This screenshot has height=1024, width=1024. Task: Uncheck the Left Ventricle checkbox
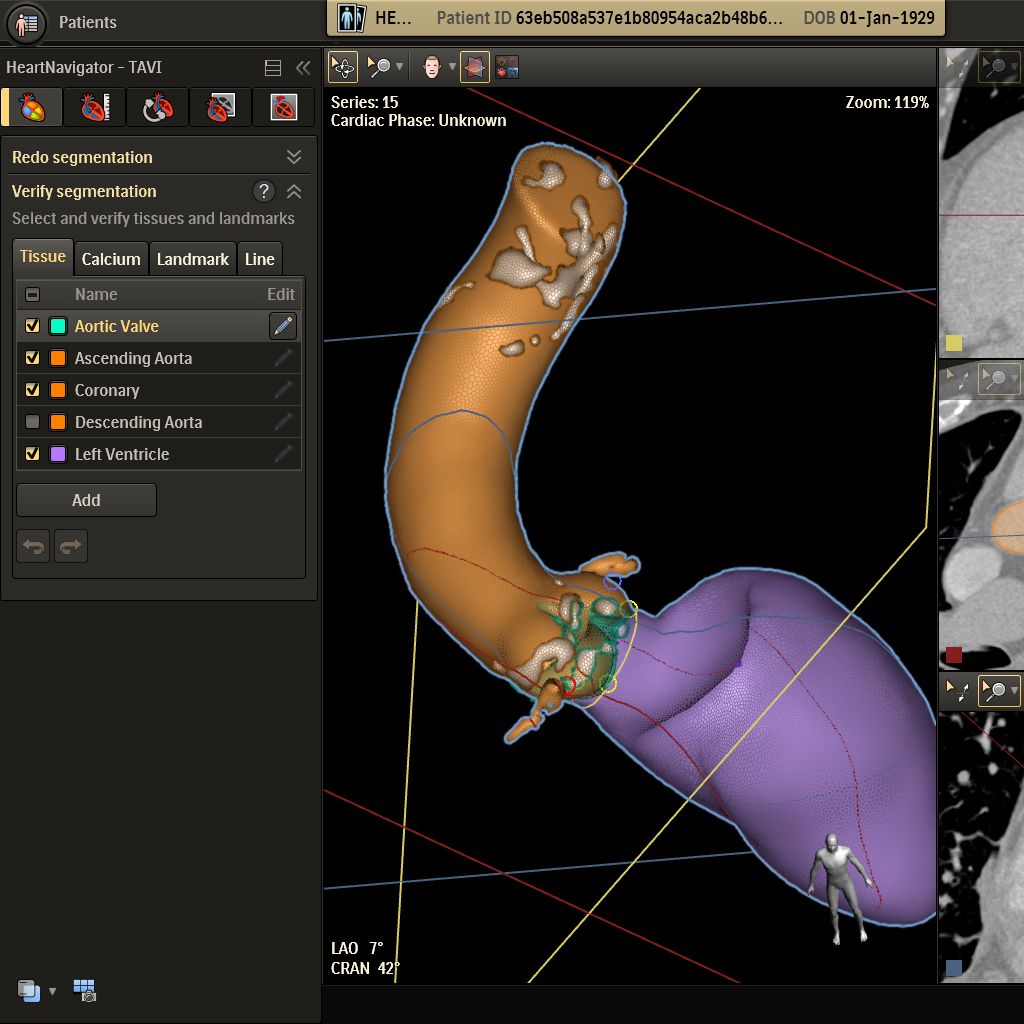coord(32,454)
